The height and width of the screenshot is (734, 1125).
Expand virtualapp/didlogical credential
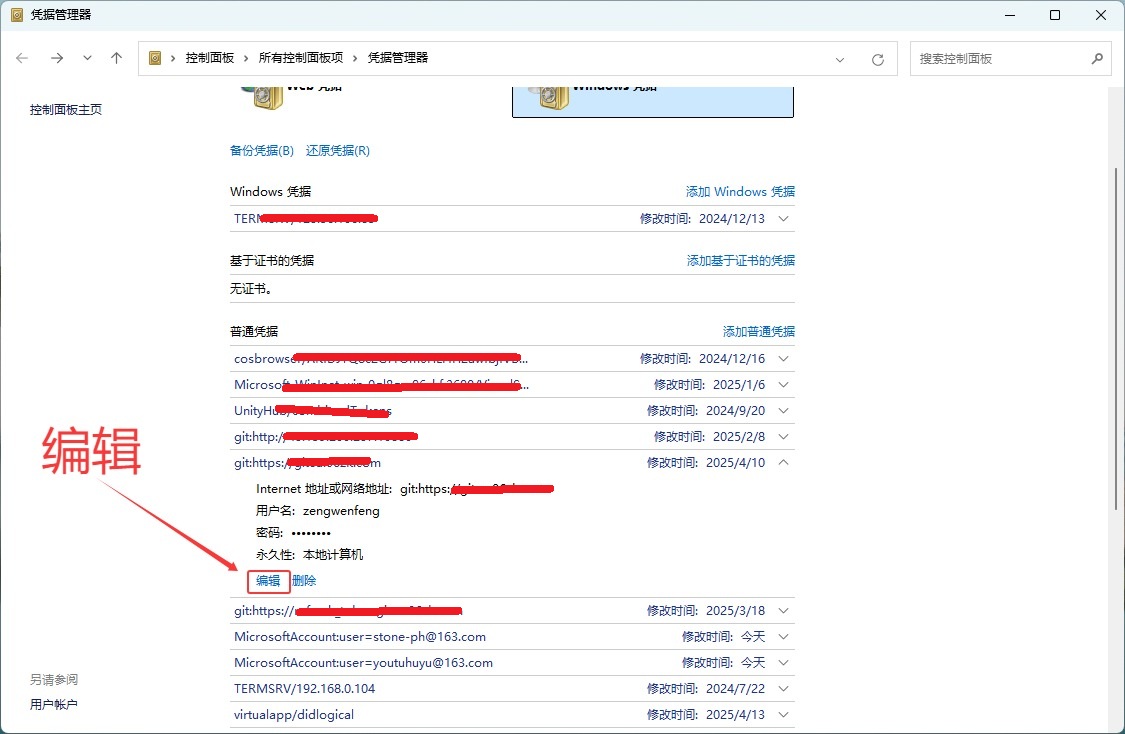783,715
